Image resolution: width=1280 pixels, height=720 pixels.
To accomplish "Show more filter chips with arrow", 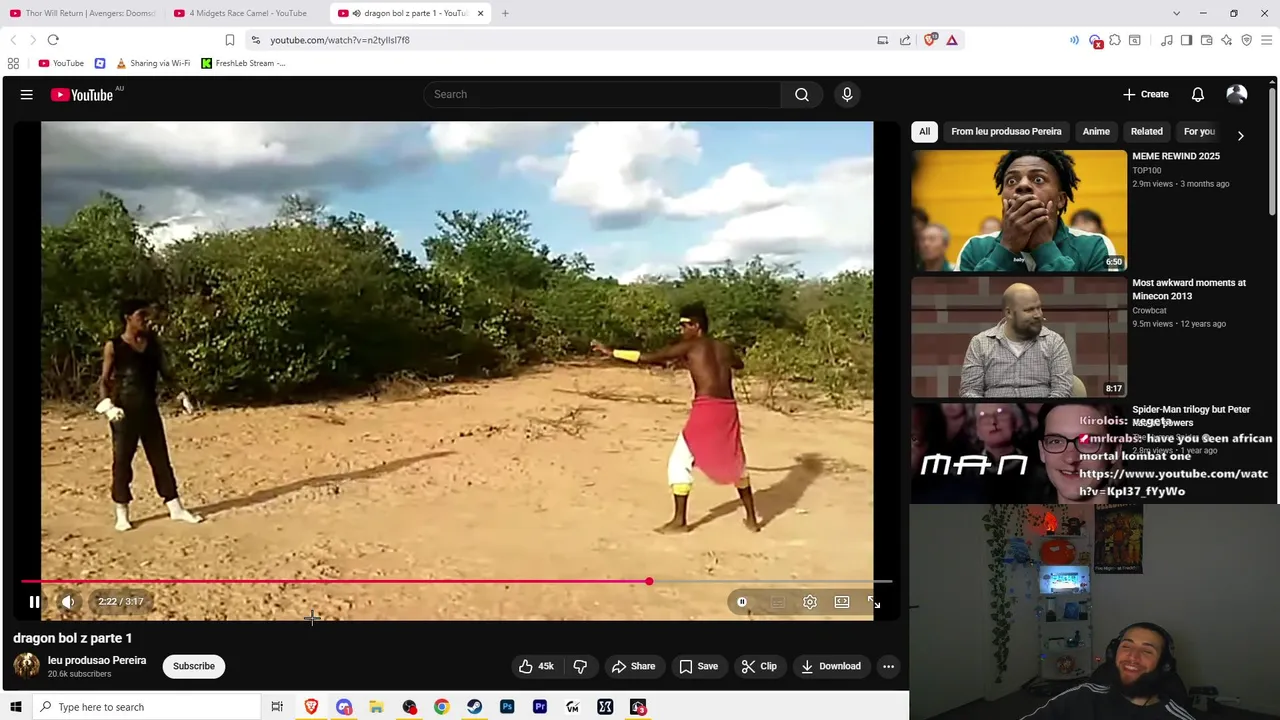I will point(1241,135).
